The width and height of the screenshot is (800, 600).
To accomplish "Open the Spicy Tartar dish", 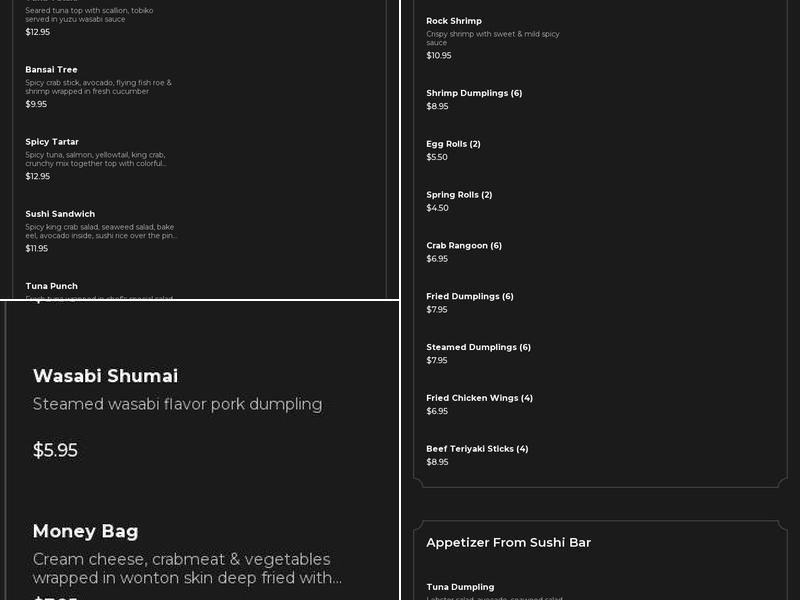I will pos(52,142).
